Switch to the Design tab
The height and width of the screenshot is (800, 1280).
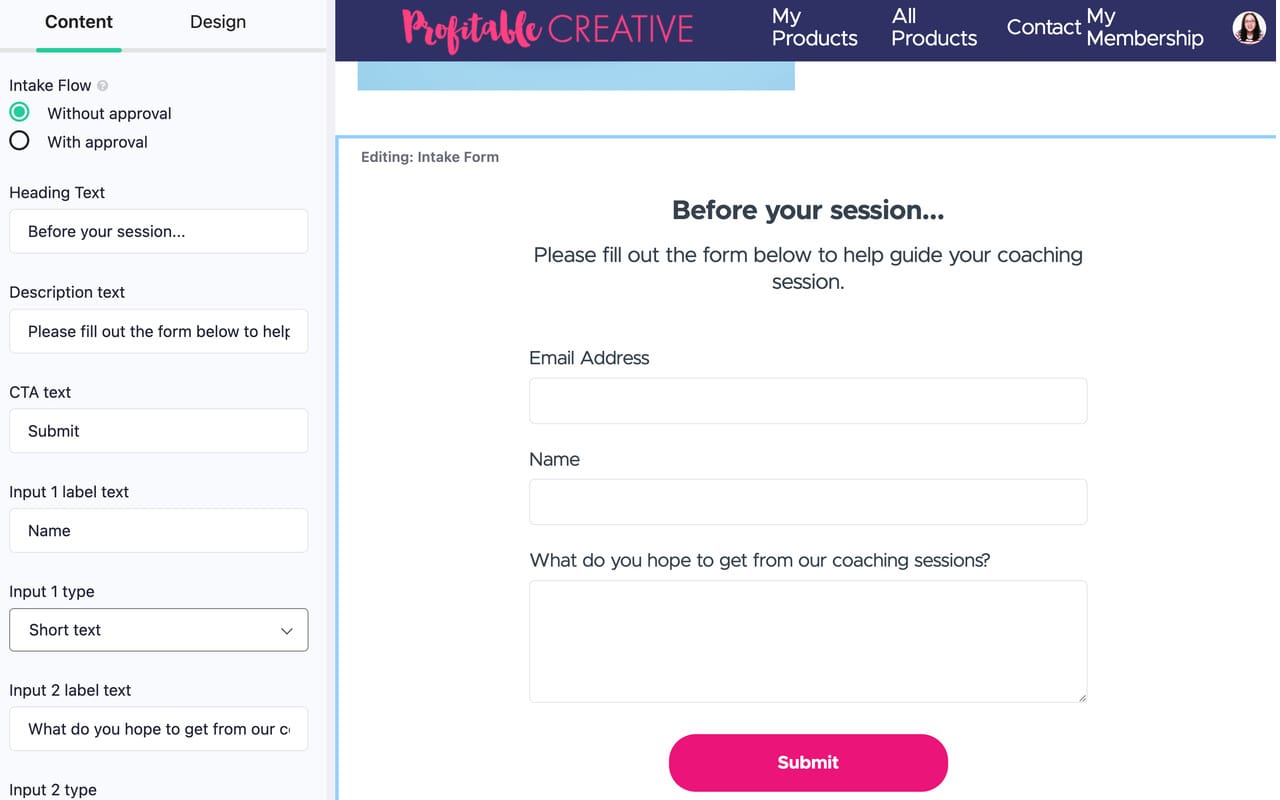(217, 21)
